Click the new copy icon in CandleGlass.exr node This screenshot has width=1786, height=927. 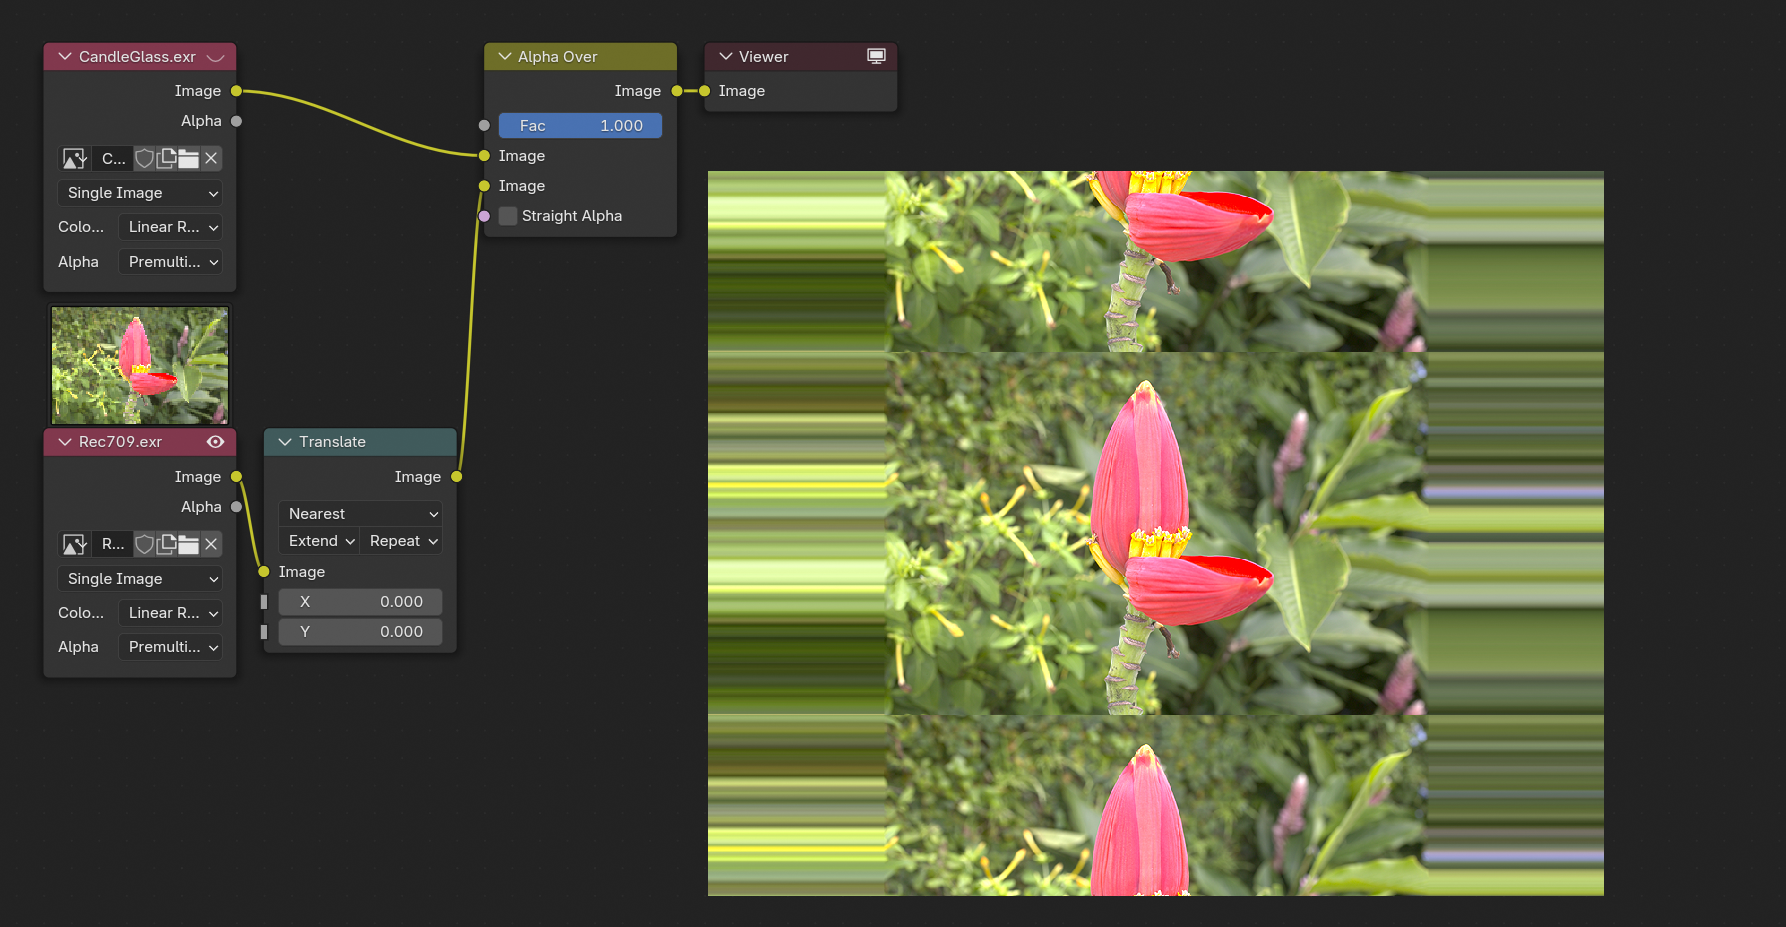point(166,158)
